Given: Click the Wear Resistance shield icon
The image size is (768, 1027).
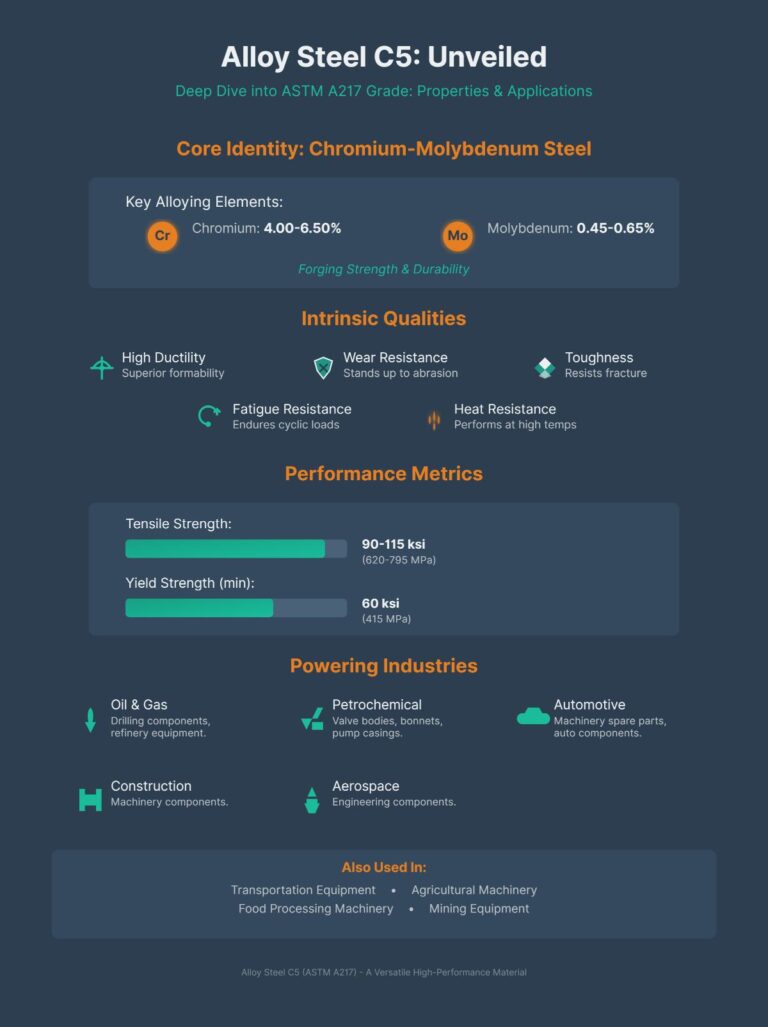Looking at the screenshot, I should coord(322,367).
